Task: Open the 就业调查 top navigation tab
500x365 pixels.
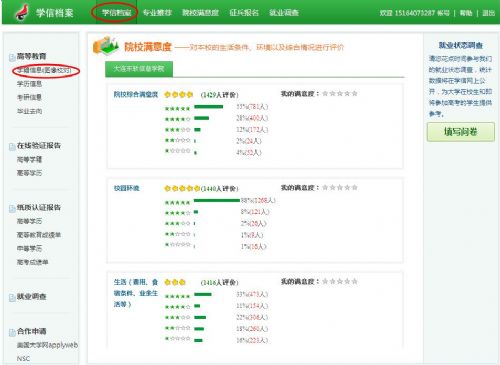Action: point(284,13)
